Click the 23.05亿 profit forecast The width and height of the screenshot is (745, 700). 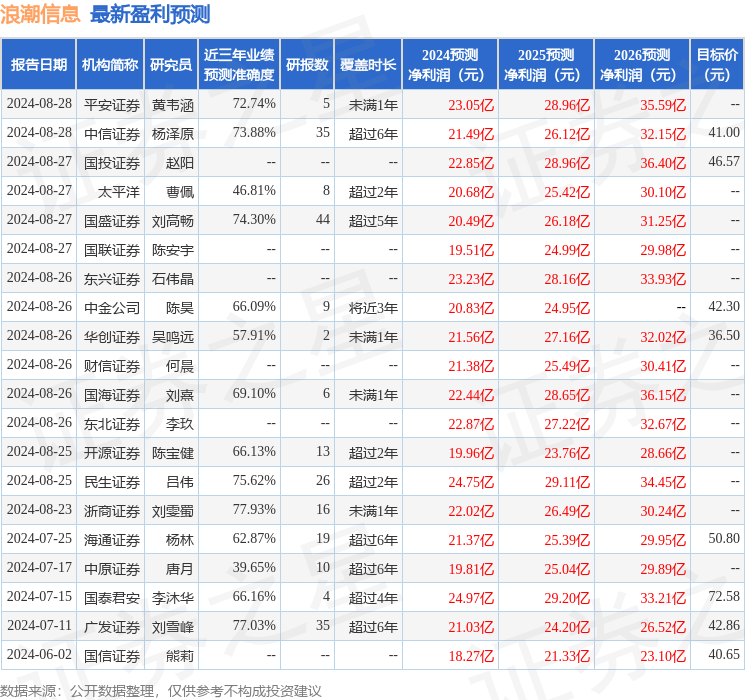tap(471, 105)
